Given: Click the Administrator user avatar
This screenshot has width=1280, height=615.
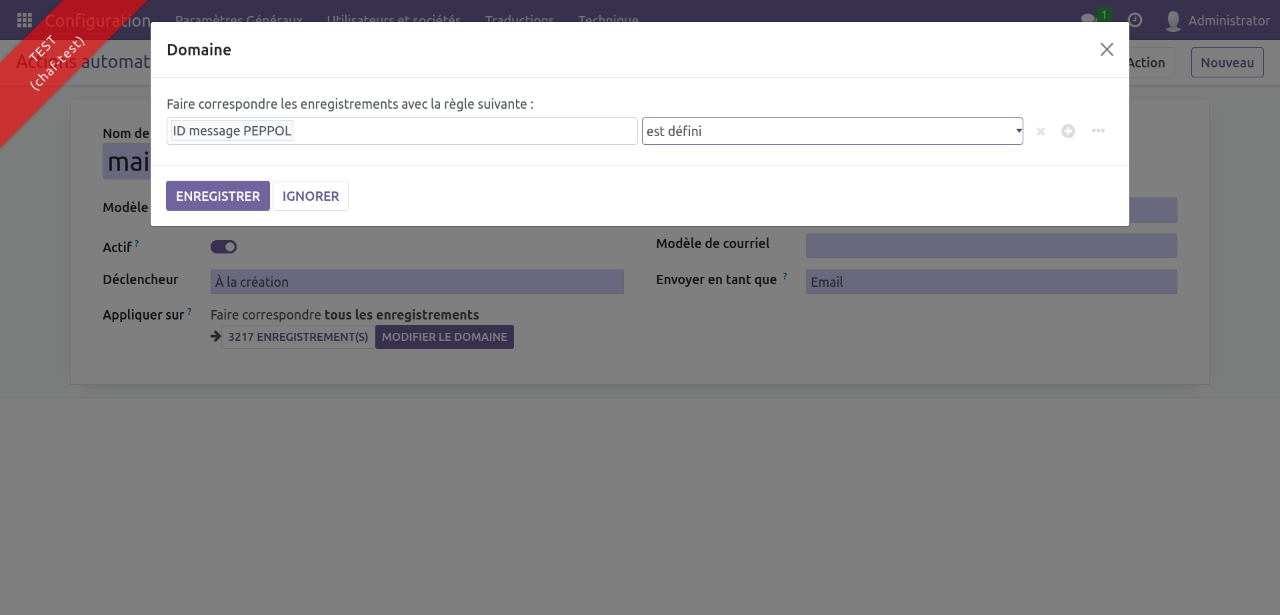Looking at the screenshot, I should point(1173,20).
